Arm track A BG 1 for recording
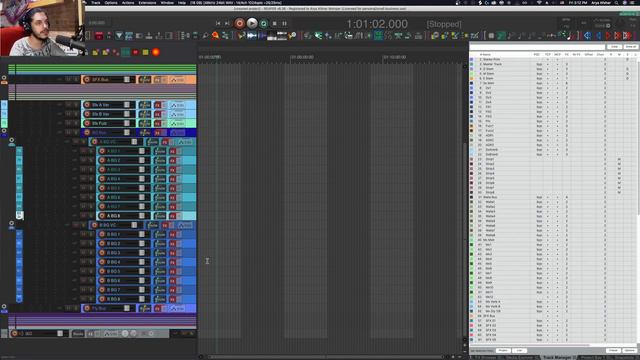Viewport: 640px width, 360px height. coord(102,151)
